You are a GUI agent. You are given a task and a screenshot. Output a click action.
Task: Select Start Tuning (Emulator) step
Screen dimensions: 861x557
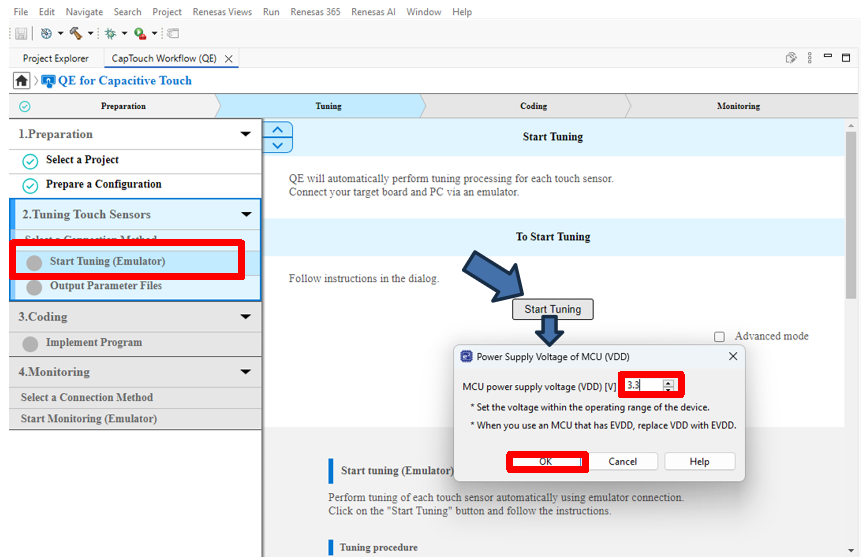[x=136, y=261]
